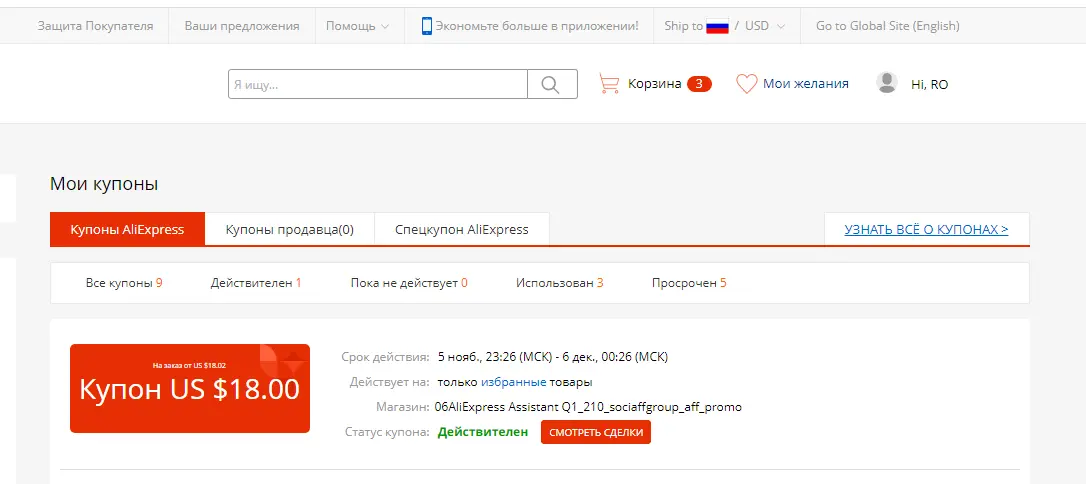Click the Hi, RO account greeting
This screenshot has width=1086, height=484.
point(929,84)
